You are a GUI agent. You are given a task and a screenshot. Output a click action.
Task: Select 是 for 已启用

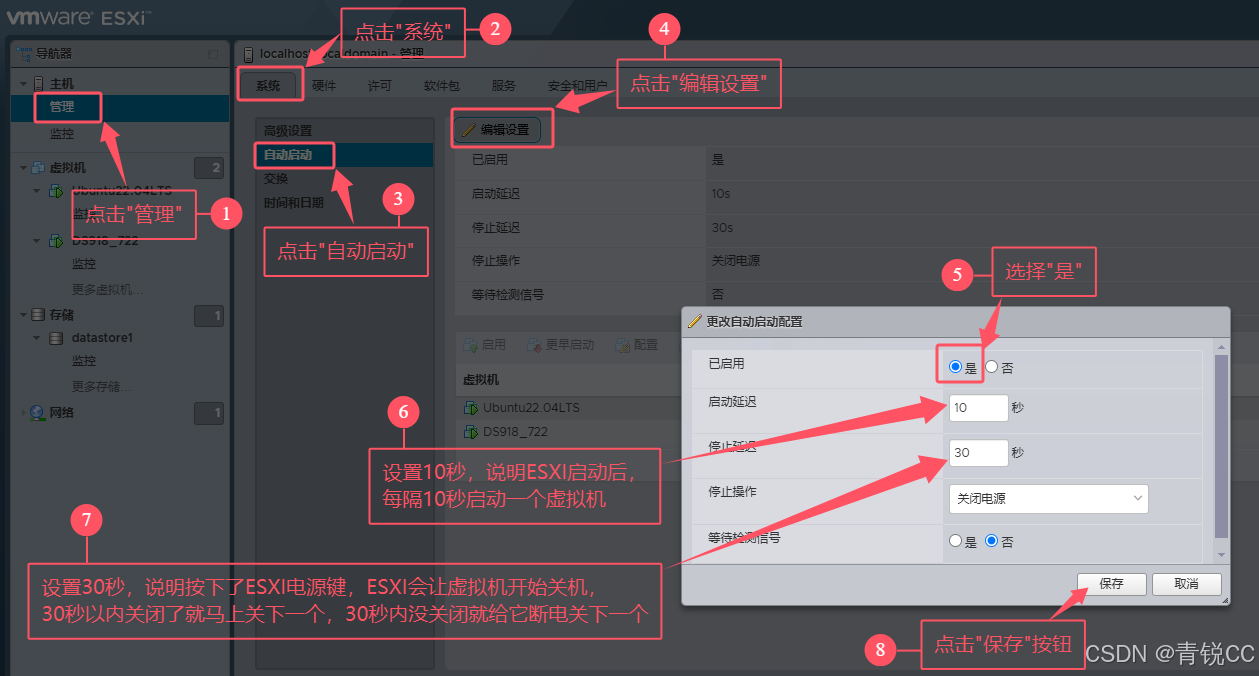pyautogui.click(x=955, y=367)
